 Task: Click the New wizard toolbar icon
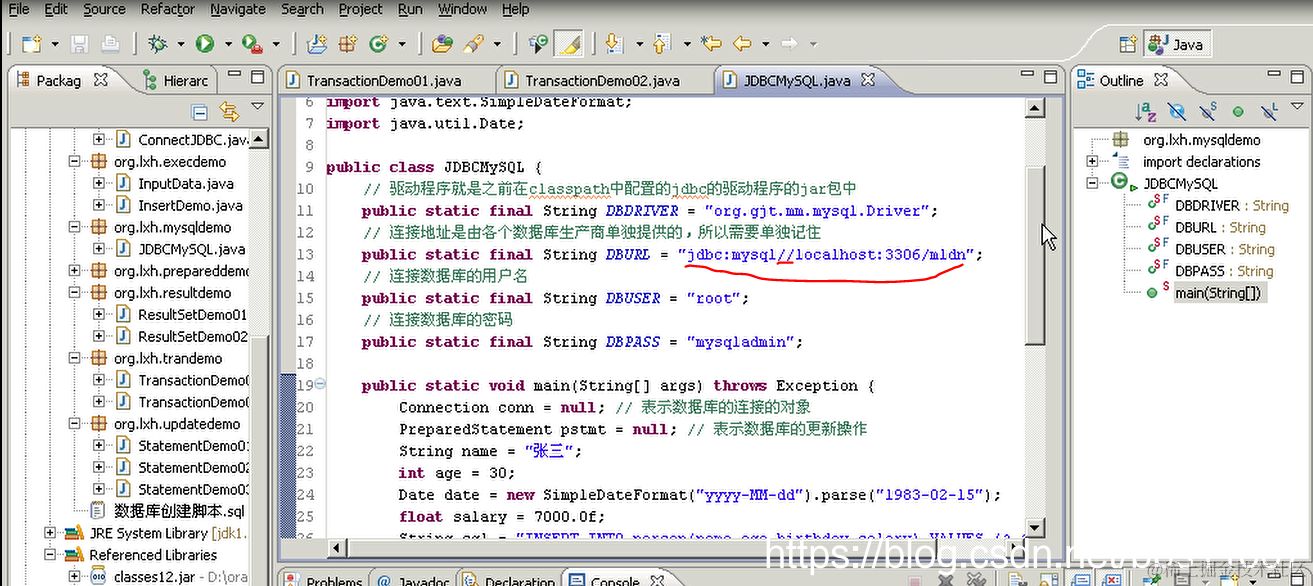(31, 44)
